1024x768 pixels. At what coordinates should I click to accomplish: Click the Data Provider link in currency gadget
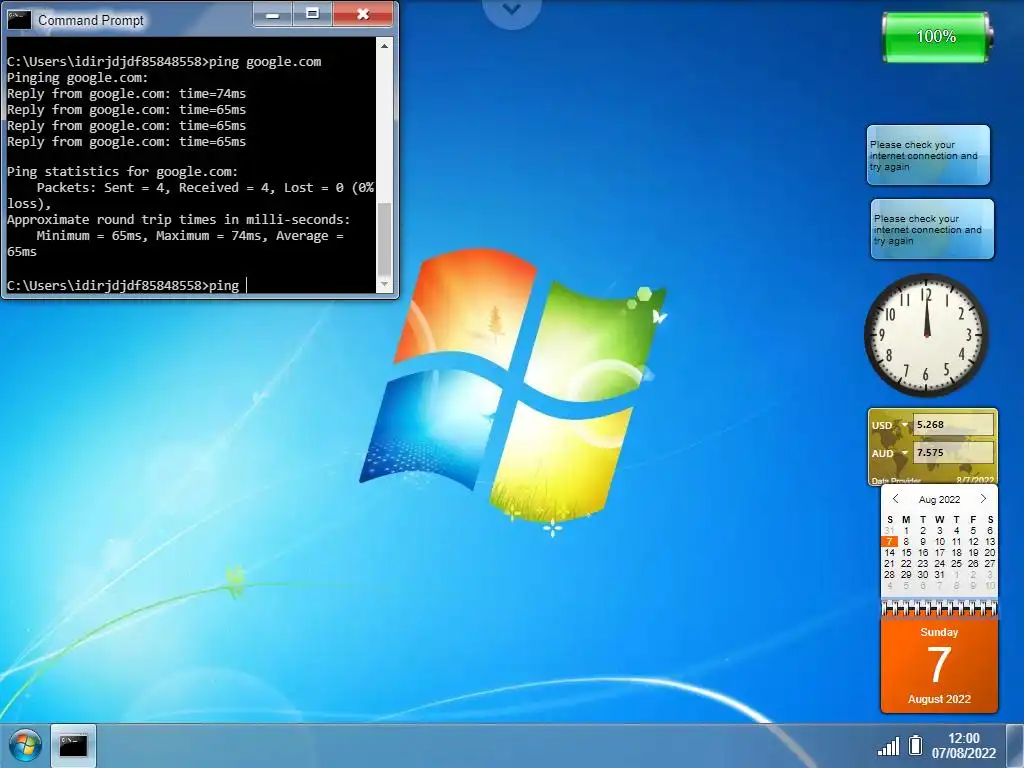(896, 481)
